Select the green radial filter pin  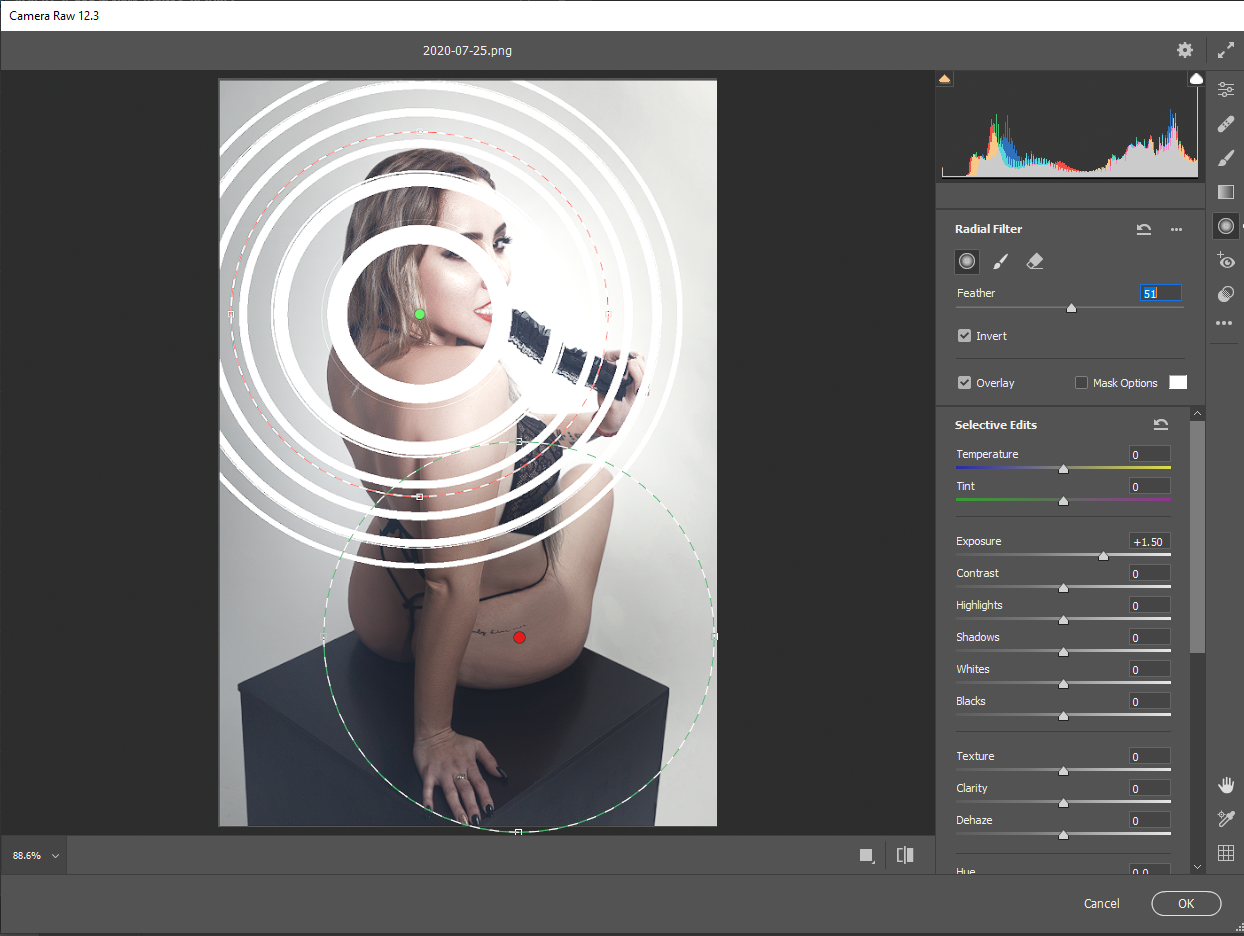coord(420,314)
